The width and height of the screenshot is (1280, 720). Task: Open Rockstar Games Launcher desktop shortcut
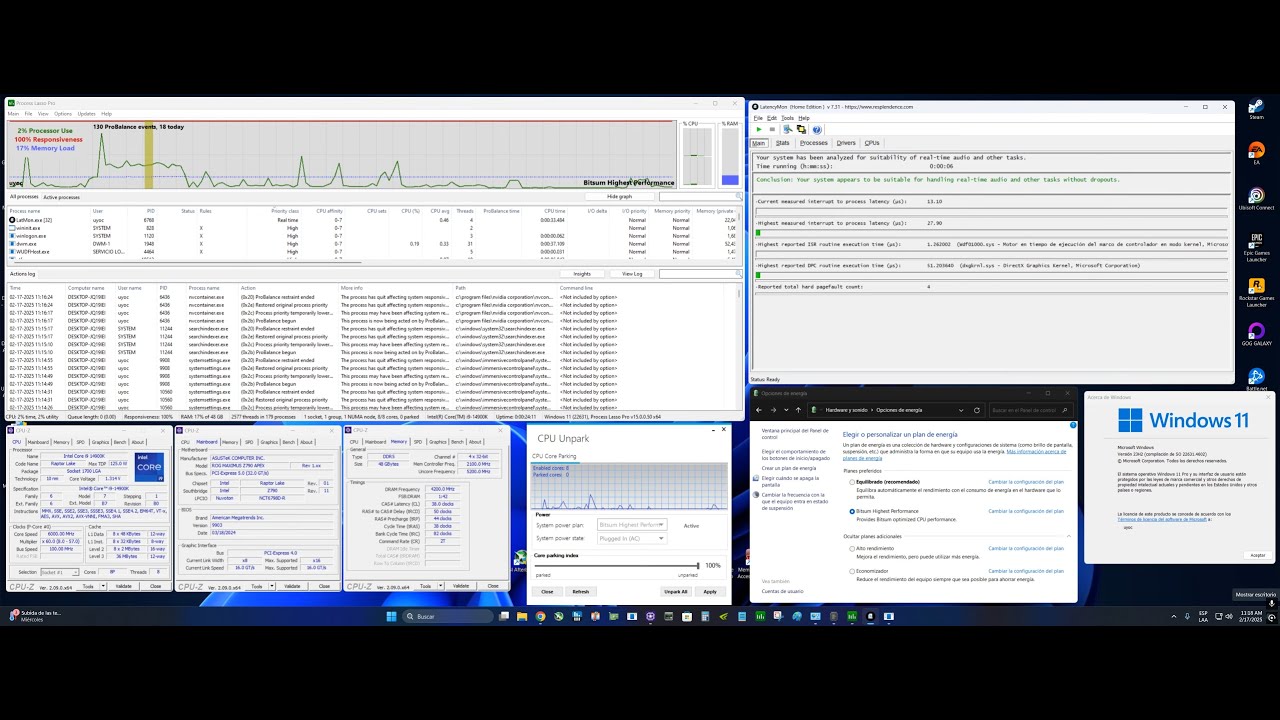point(1256,294)
